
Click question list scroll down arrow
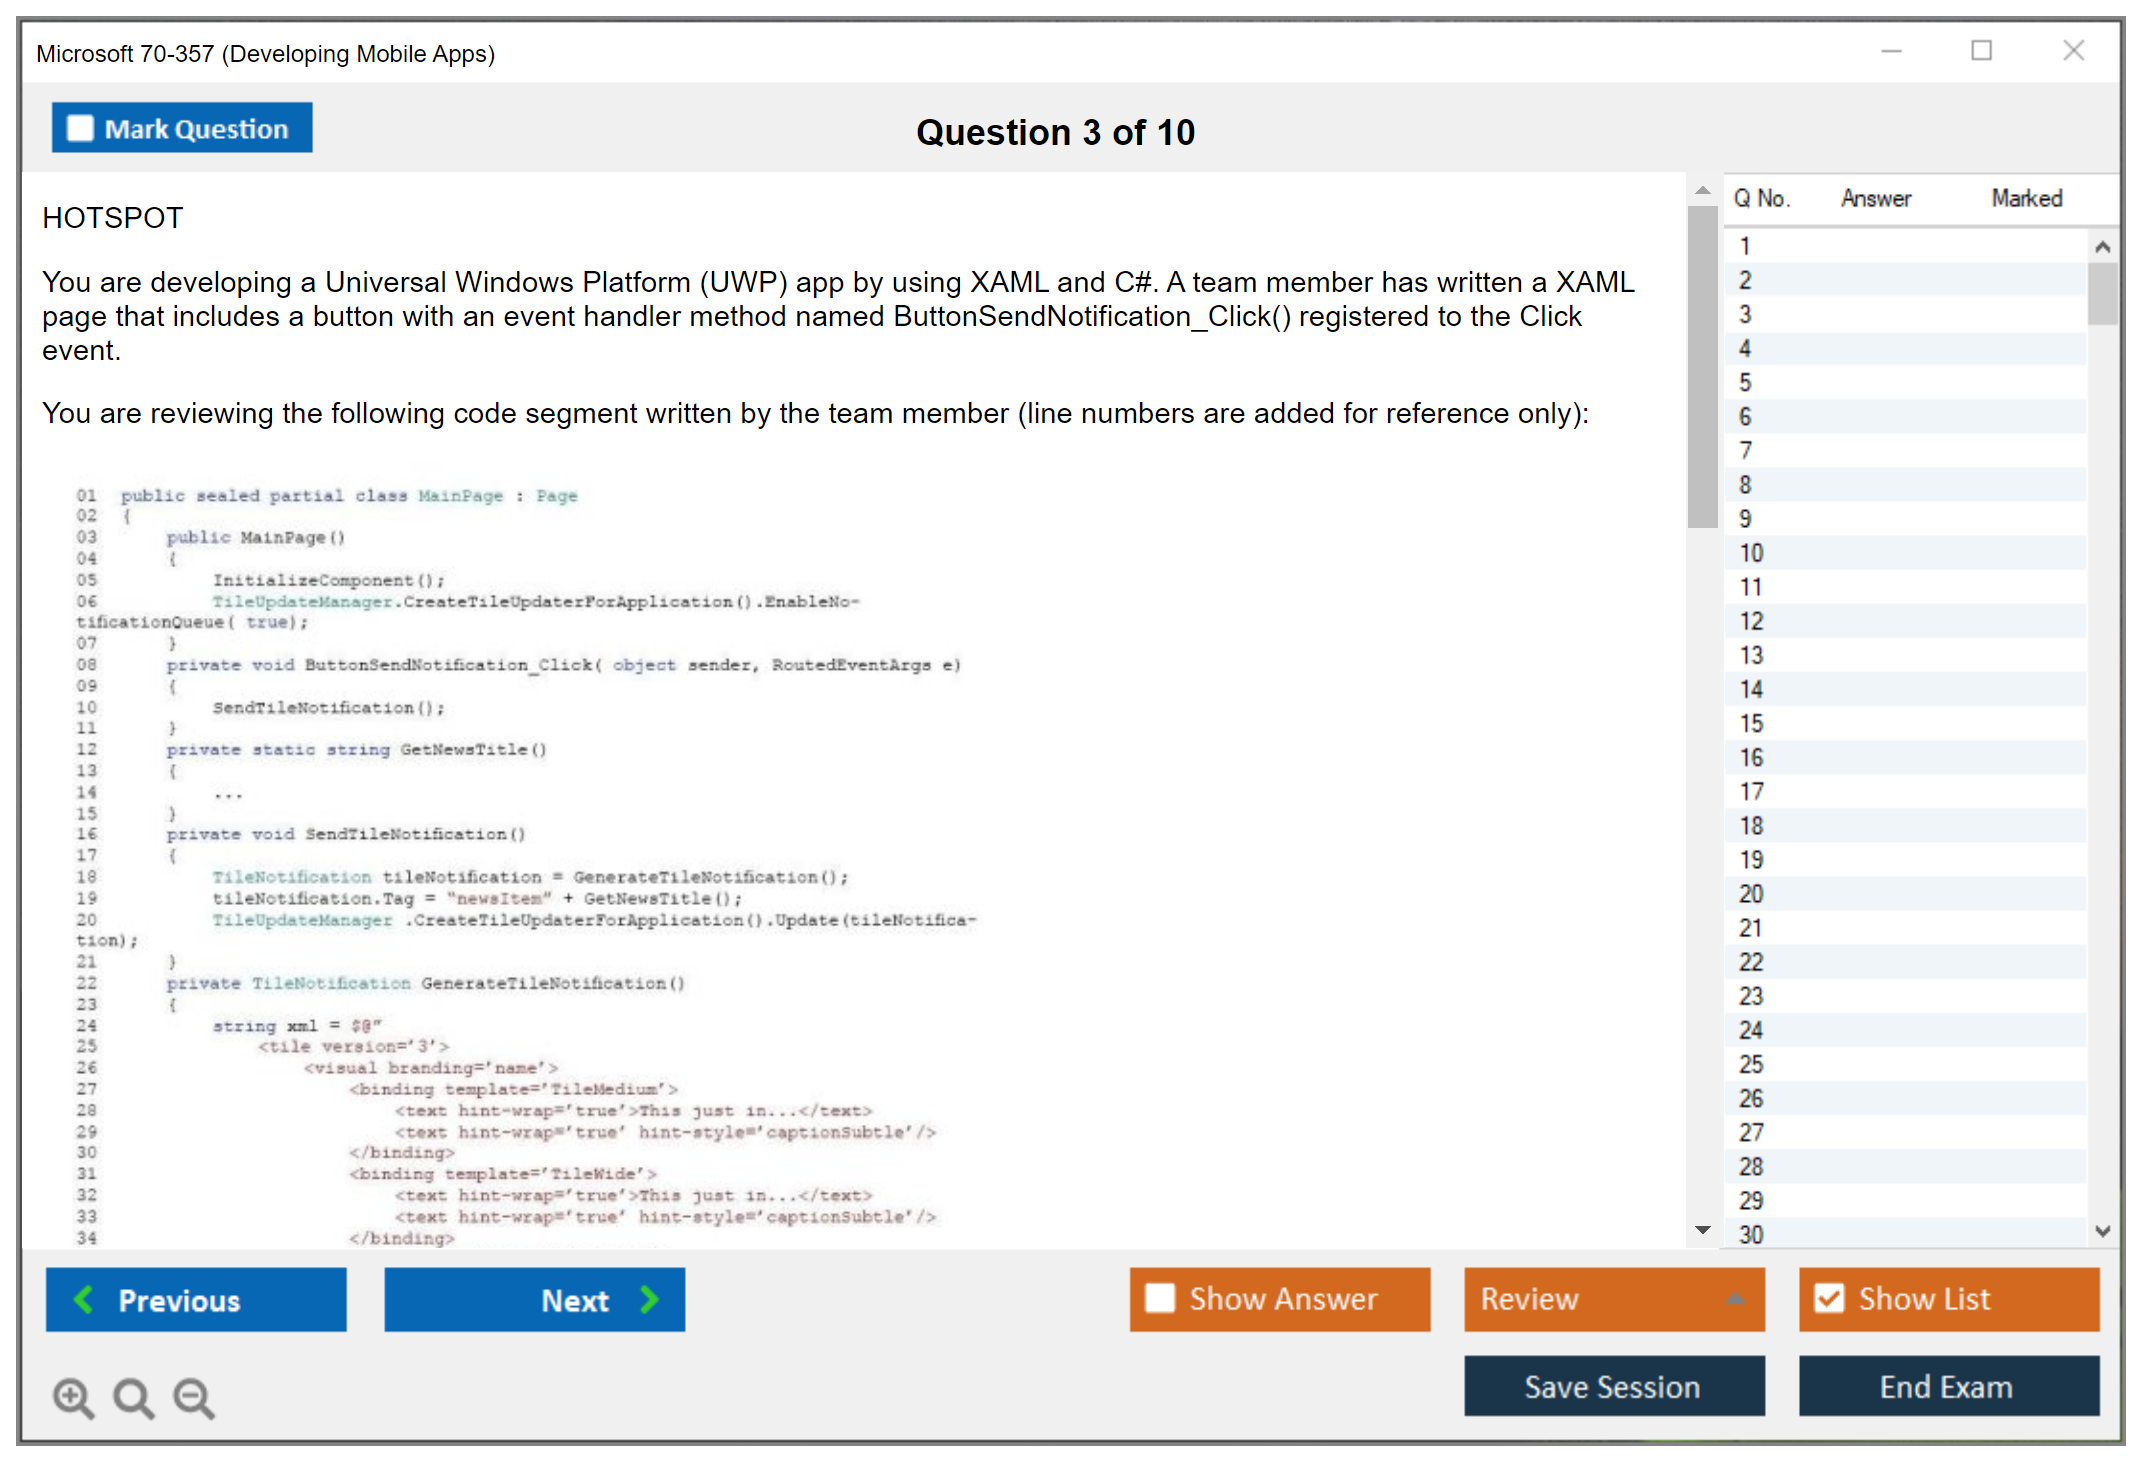(2102, 1231)
